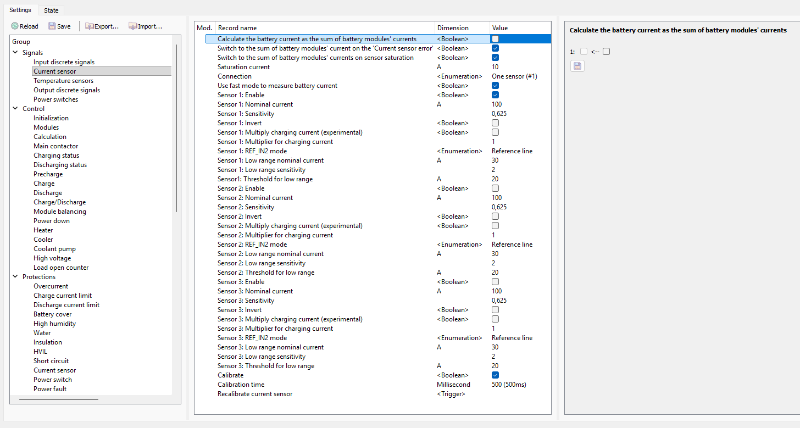Viewport: 800px width, 428px height.
Task: Open 'HVIL' protection settings
Action: pos(40,351)
